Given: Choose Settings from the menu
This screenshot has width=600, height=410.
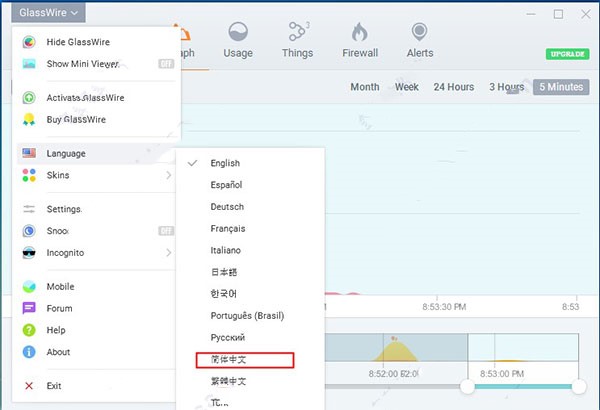Looking at the screenshot, I should point(64,209).
